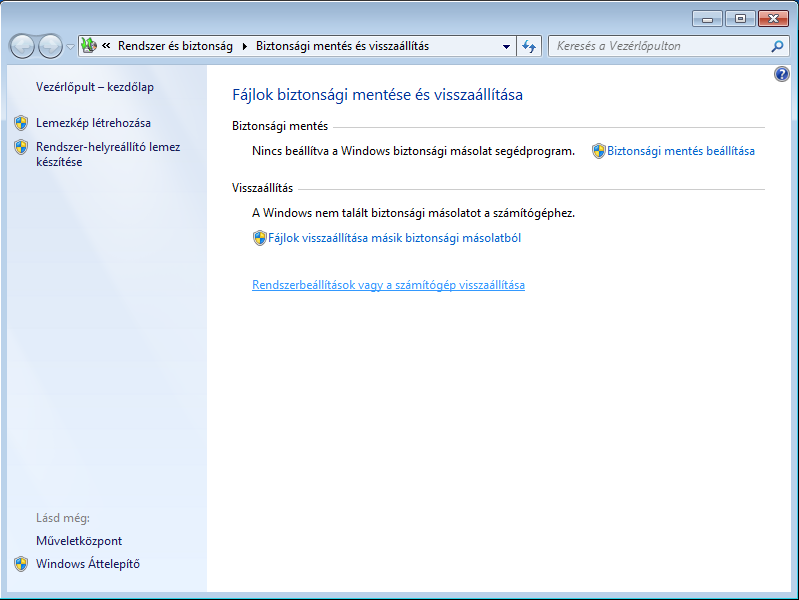Open Műveletközpont link
This screenshot has width=799, height=600.
79,541
